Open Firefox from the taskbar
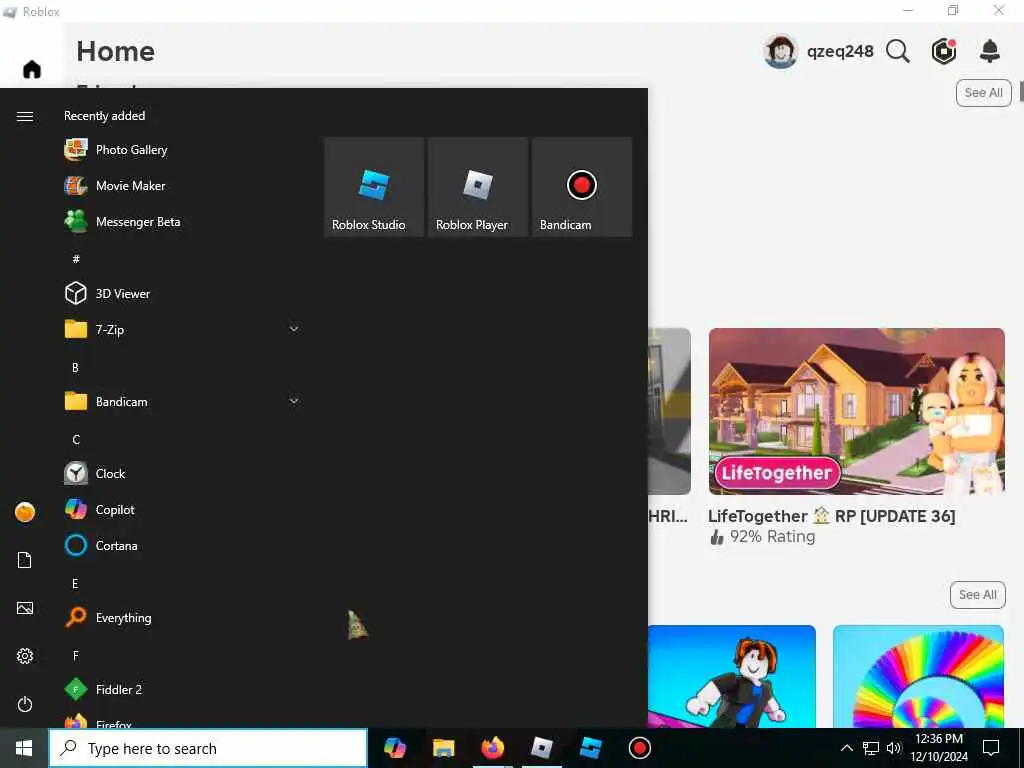 [492, 748]
